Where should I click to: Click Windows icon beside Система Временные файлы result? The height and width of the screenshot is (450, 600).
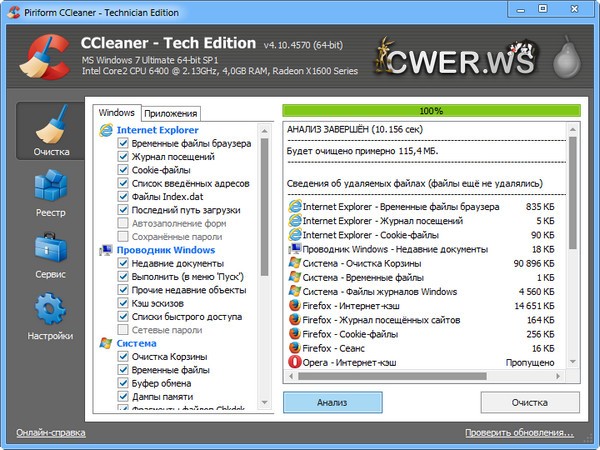pyautogui.click(x=295, y=277)
